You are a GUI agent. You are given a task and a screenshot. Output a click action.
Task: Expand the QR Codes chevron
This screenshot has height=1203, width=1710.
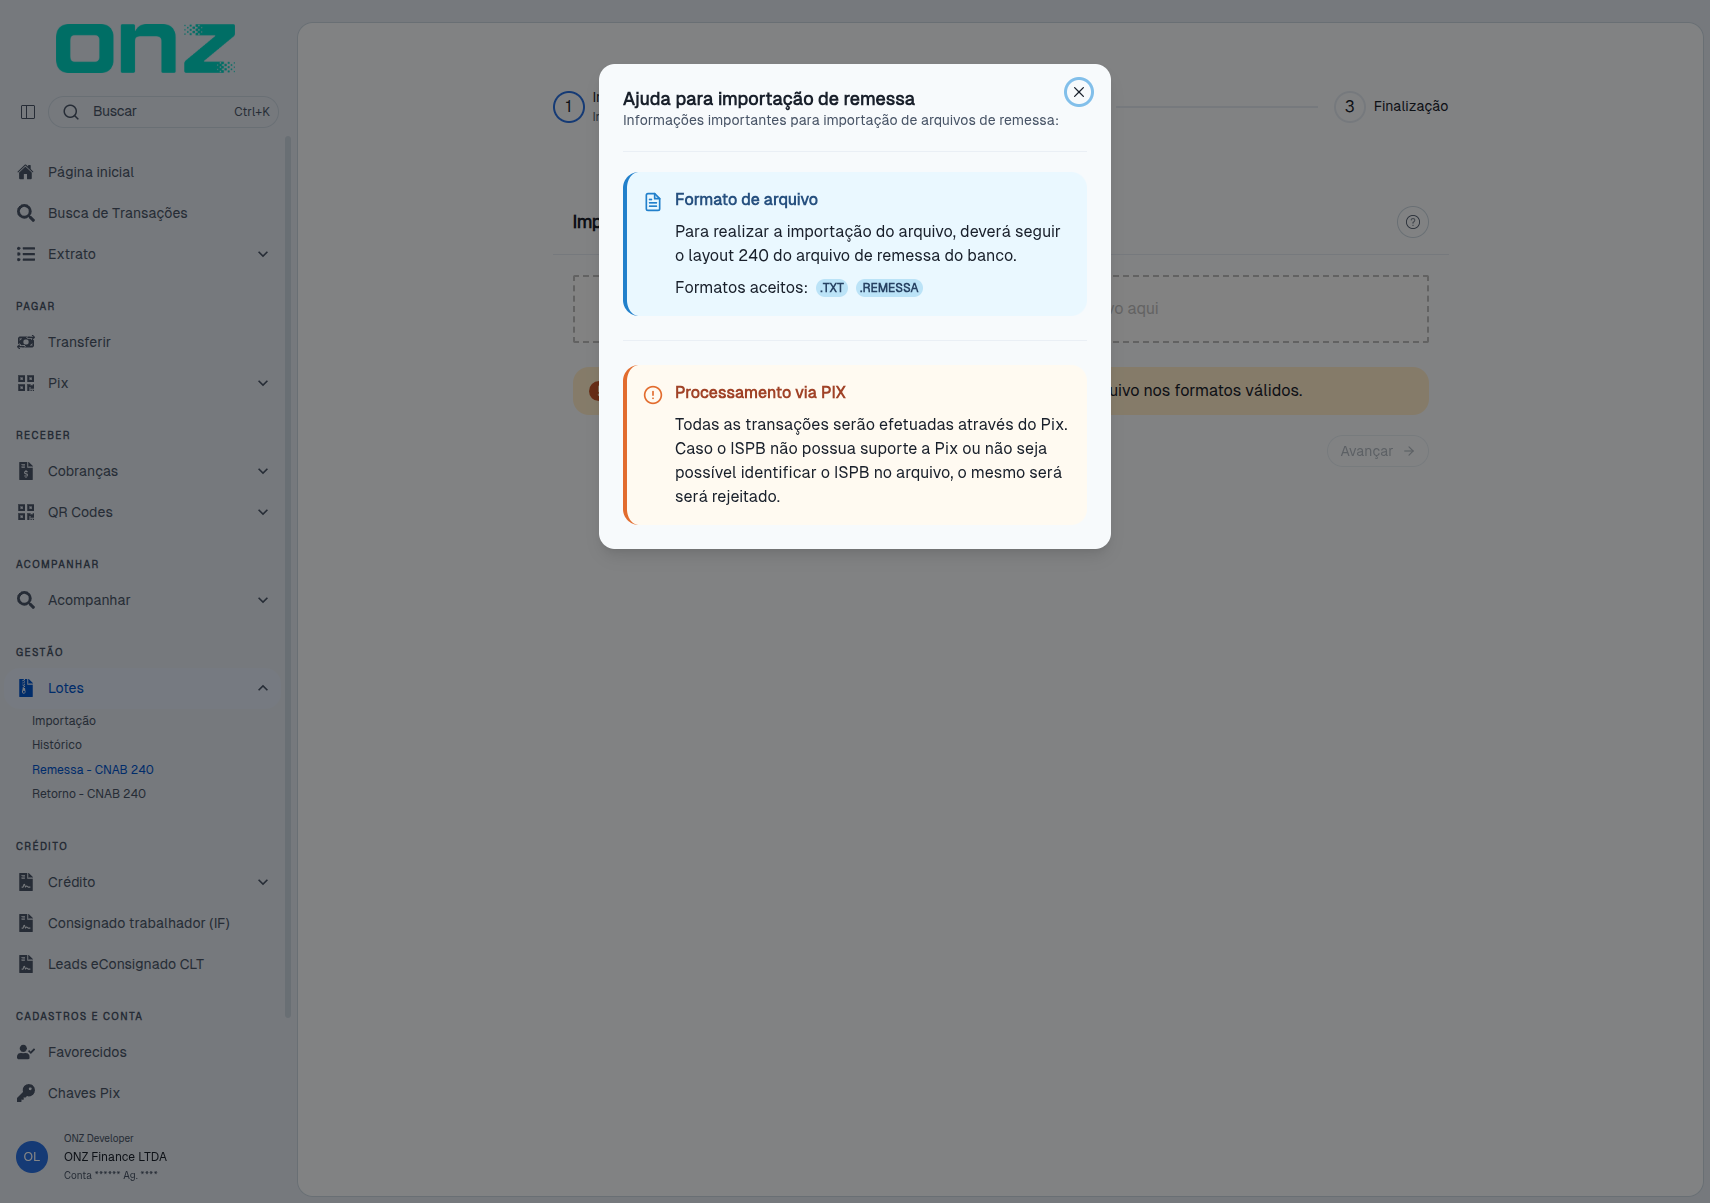(263, 512)
